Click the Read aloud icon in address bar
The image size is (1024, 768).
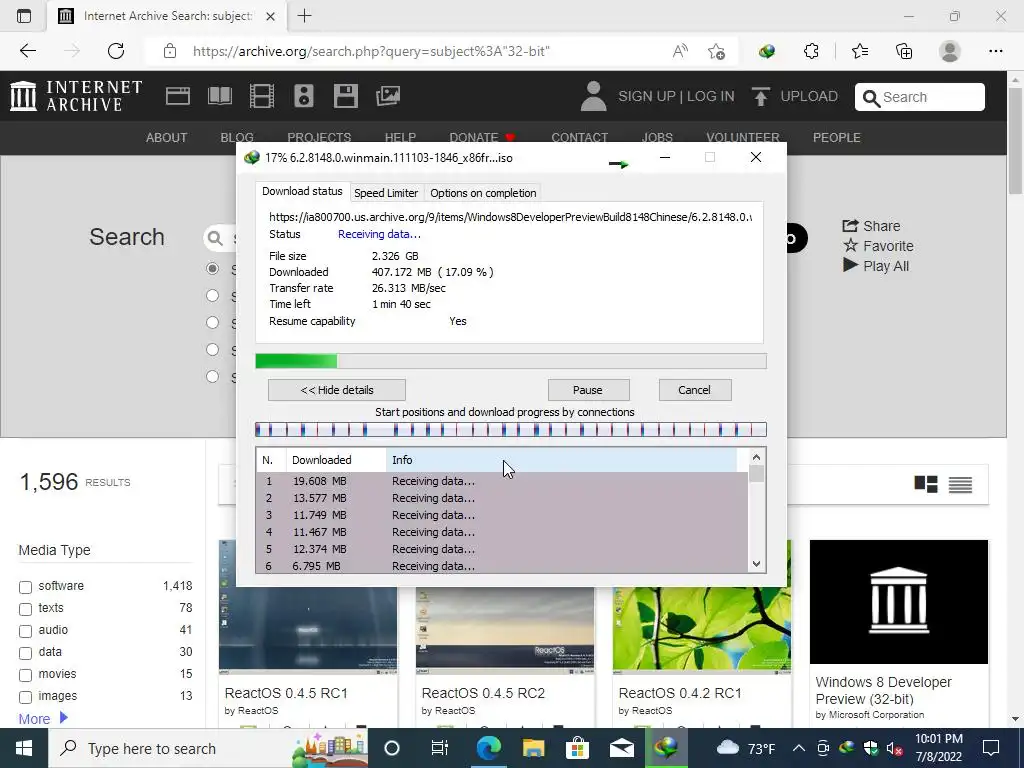tap(680, 51)
